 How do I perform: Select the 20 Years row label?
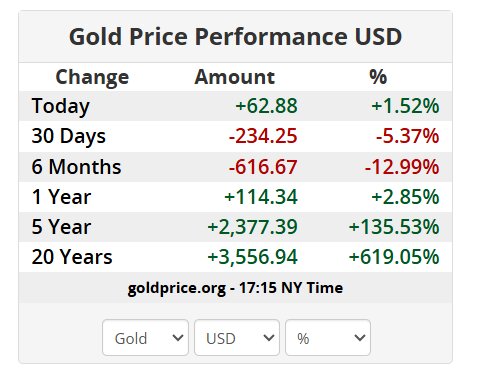72,257
